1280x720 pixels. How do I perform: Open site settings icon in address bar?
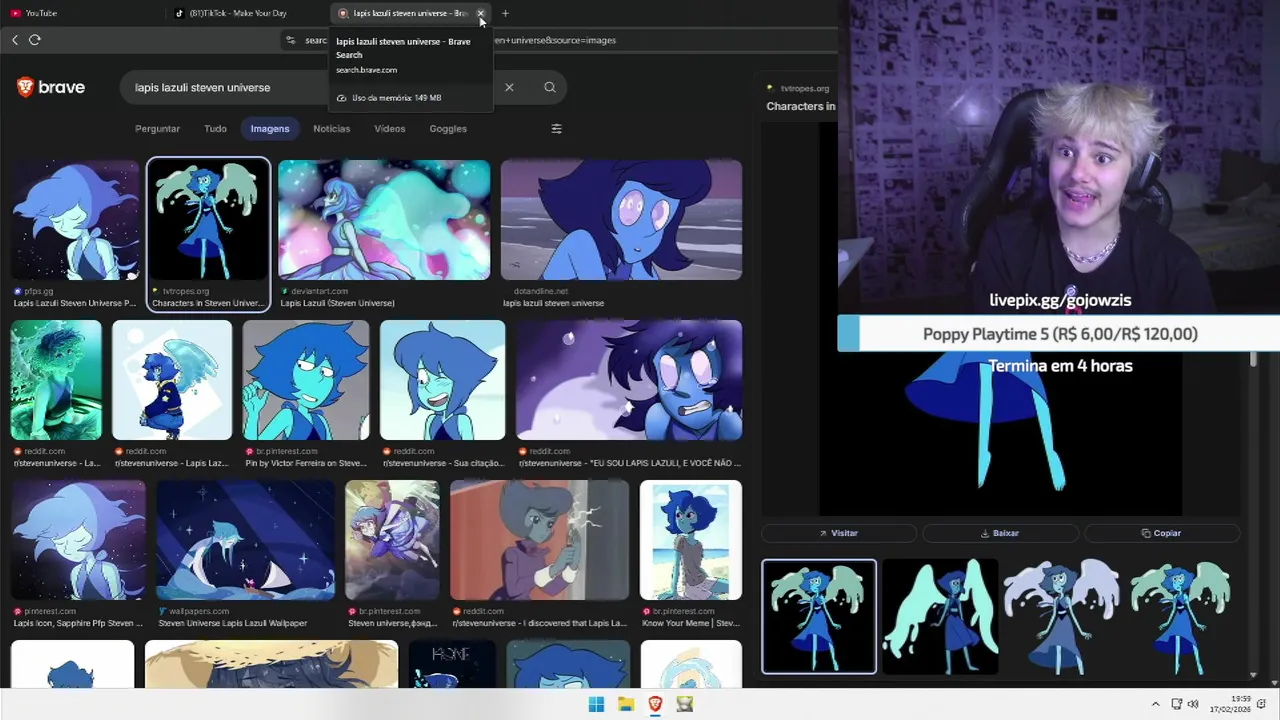coord(291,40)
